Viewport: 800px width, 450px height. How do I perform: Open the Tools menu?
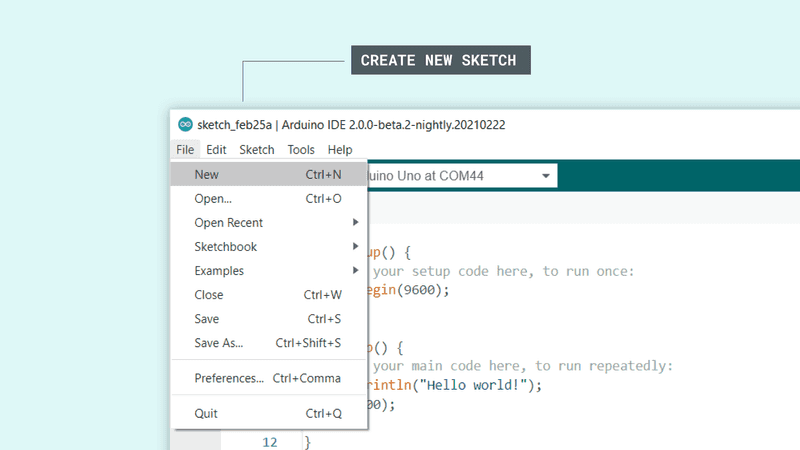301,150
